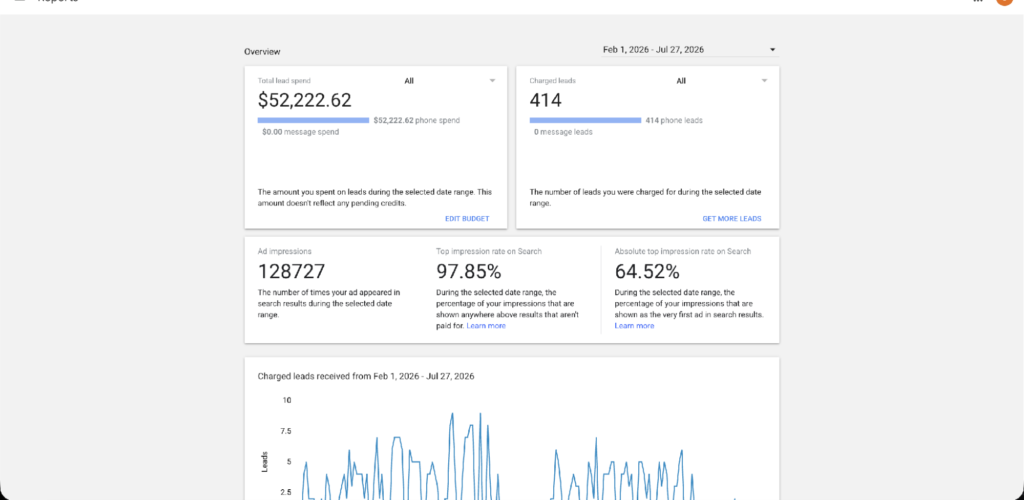The width and height of the screenshot is (1024, 500).
Task: Expand the Total lead spend dropdown arrow
Action: tap(492, 81)
